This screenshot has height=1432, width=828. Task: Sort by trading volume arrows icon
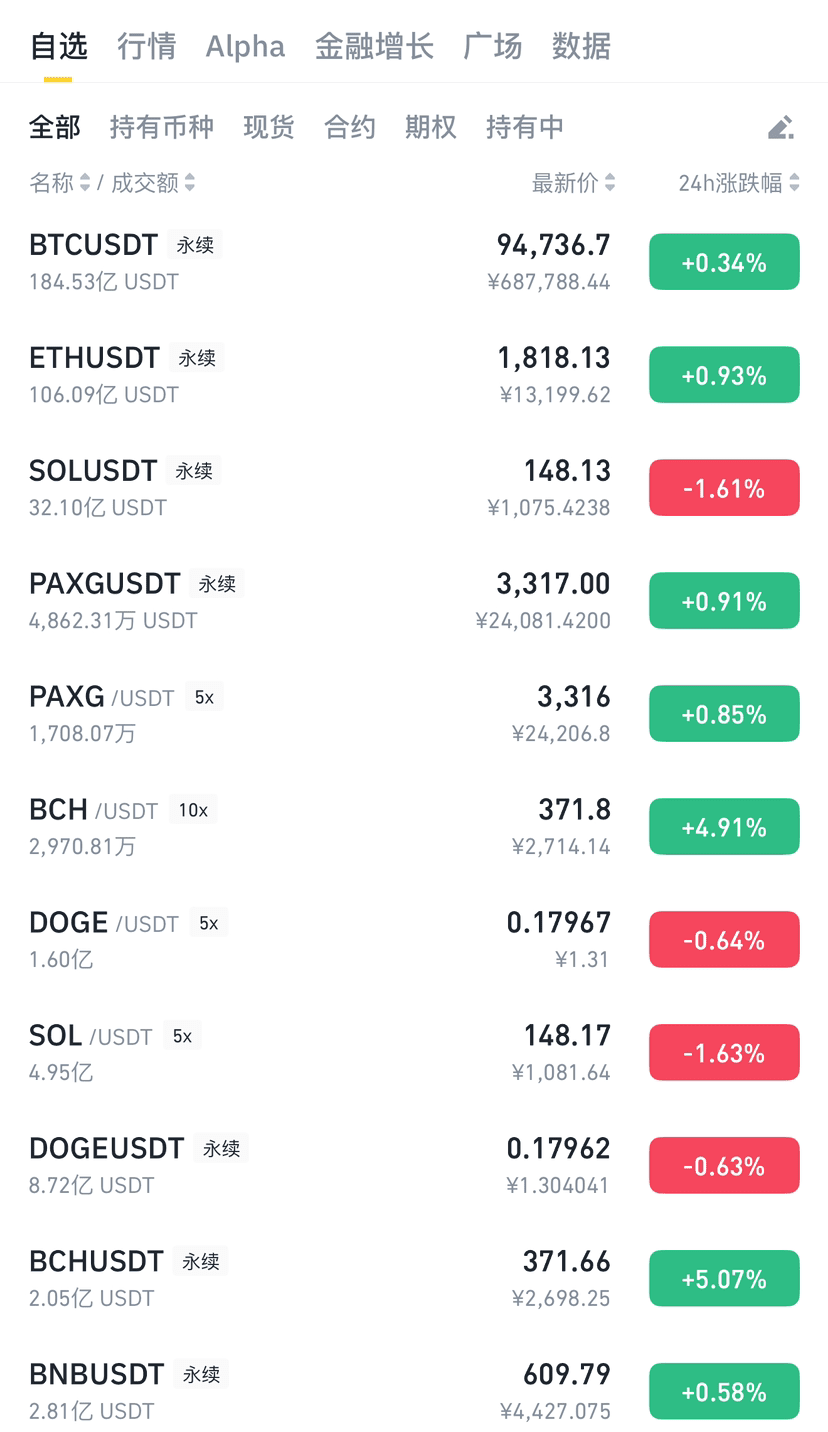pyautogui.click(x=190, y=183)
